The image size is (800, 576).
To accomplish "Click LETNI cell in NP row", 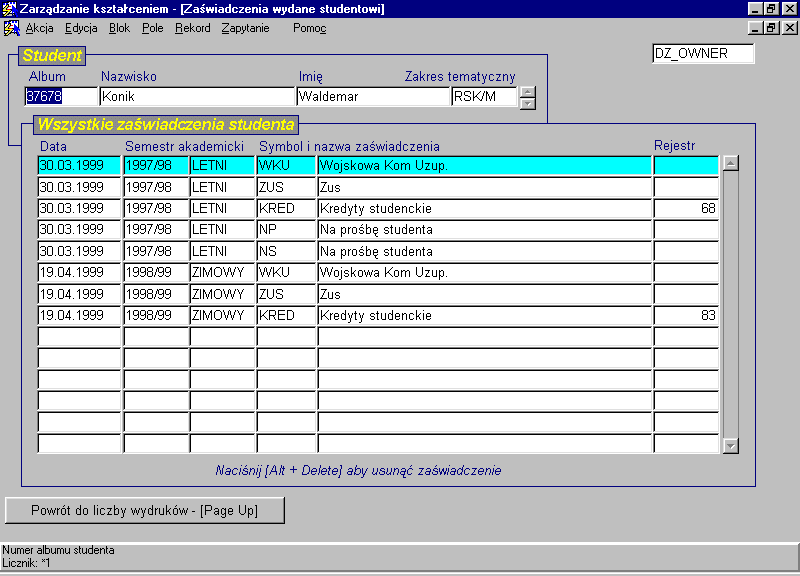I will click(x=222, y=230).
